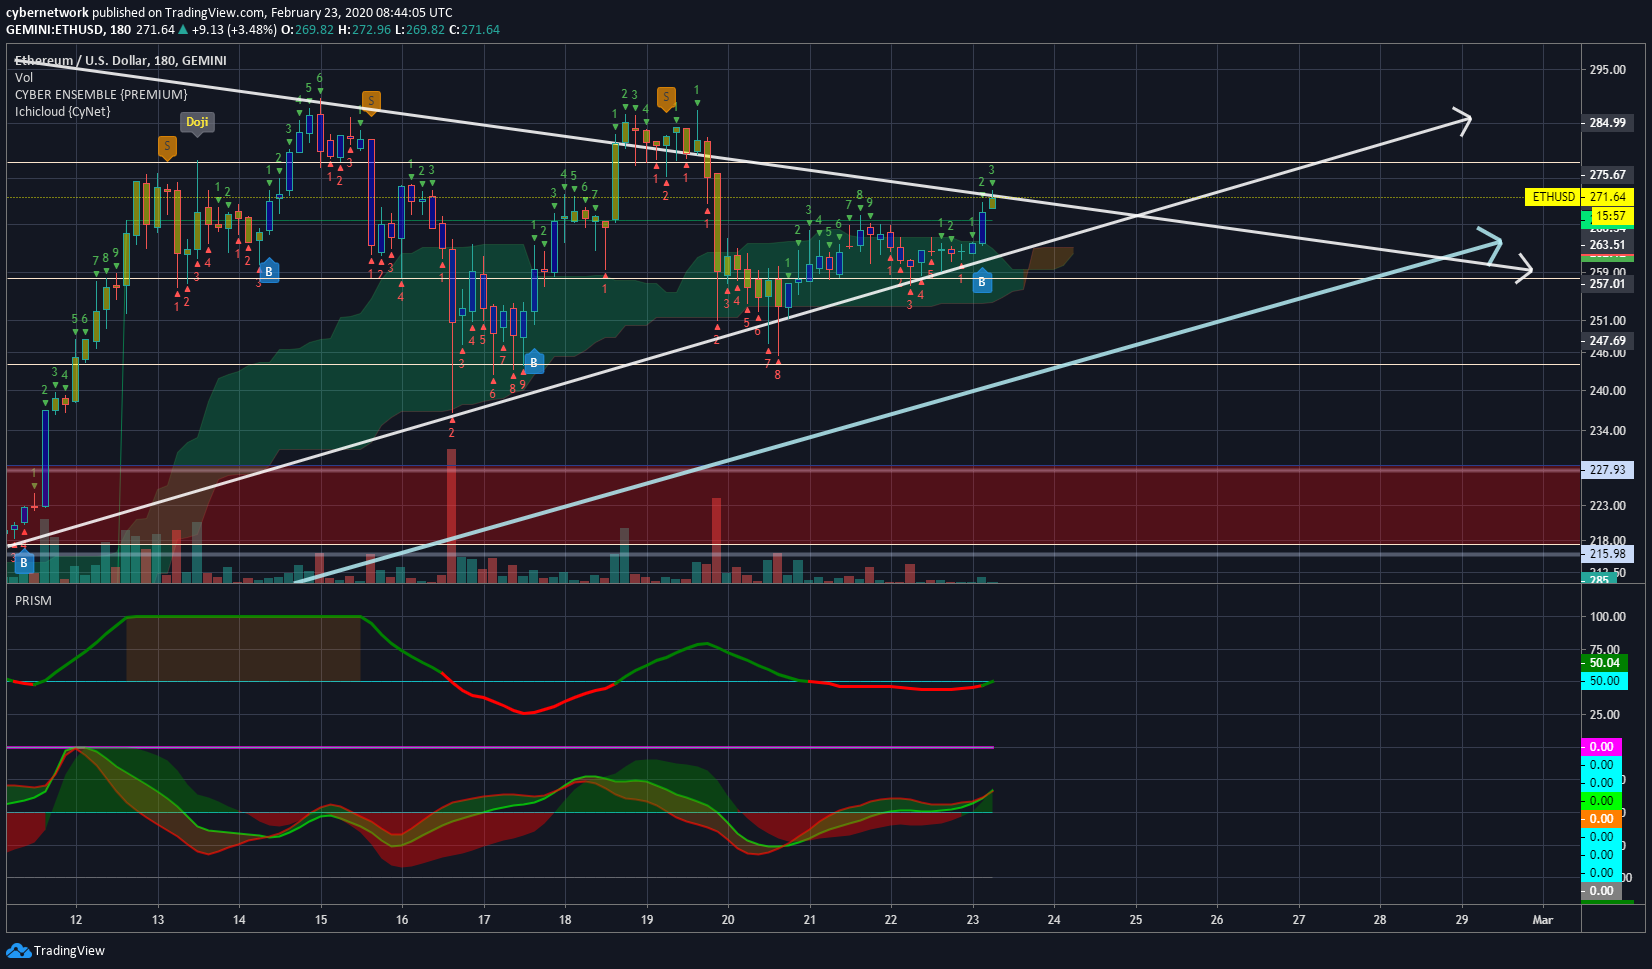Click the Mar label on the time axis
The height and width of the screenshot is (969, 1652).
[1543, 920]
